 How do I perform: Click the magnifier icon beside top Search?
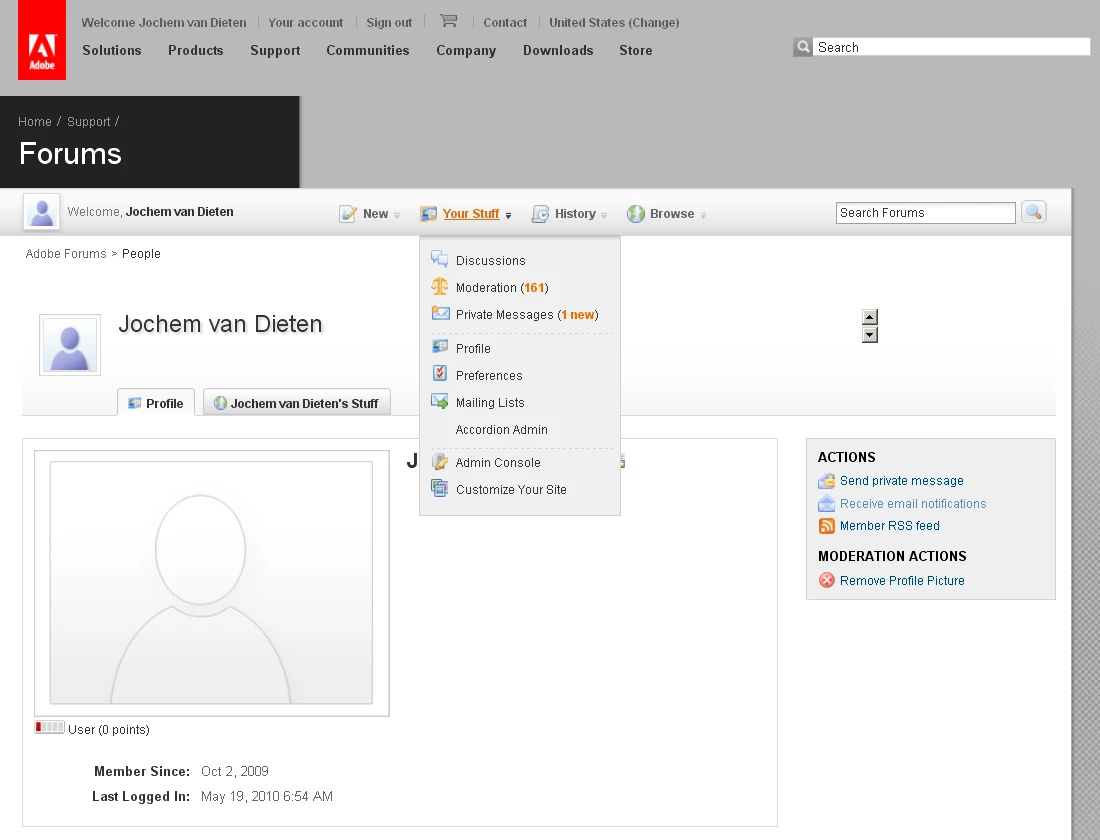(x=803, y=47)
